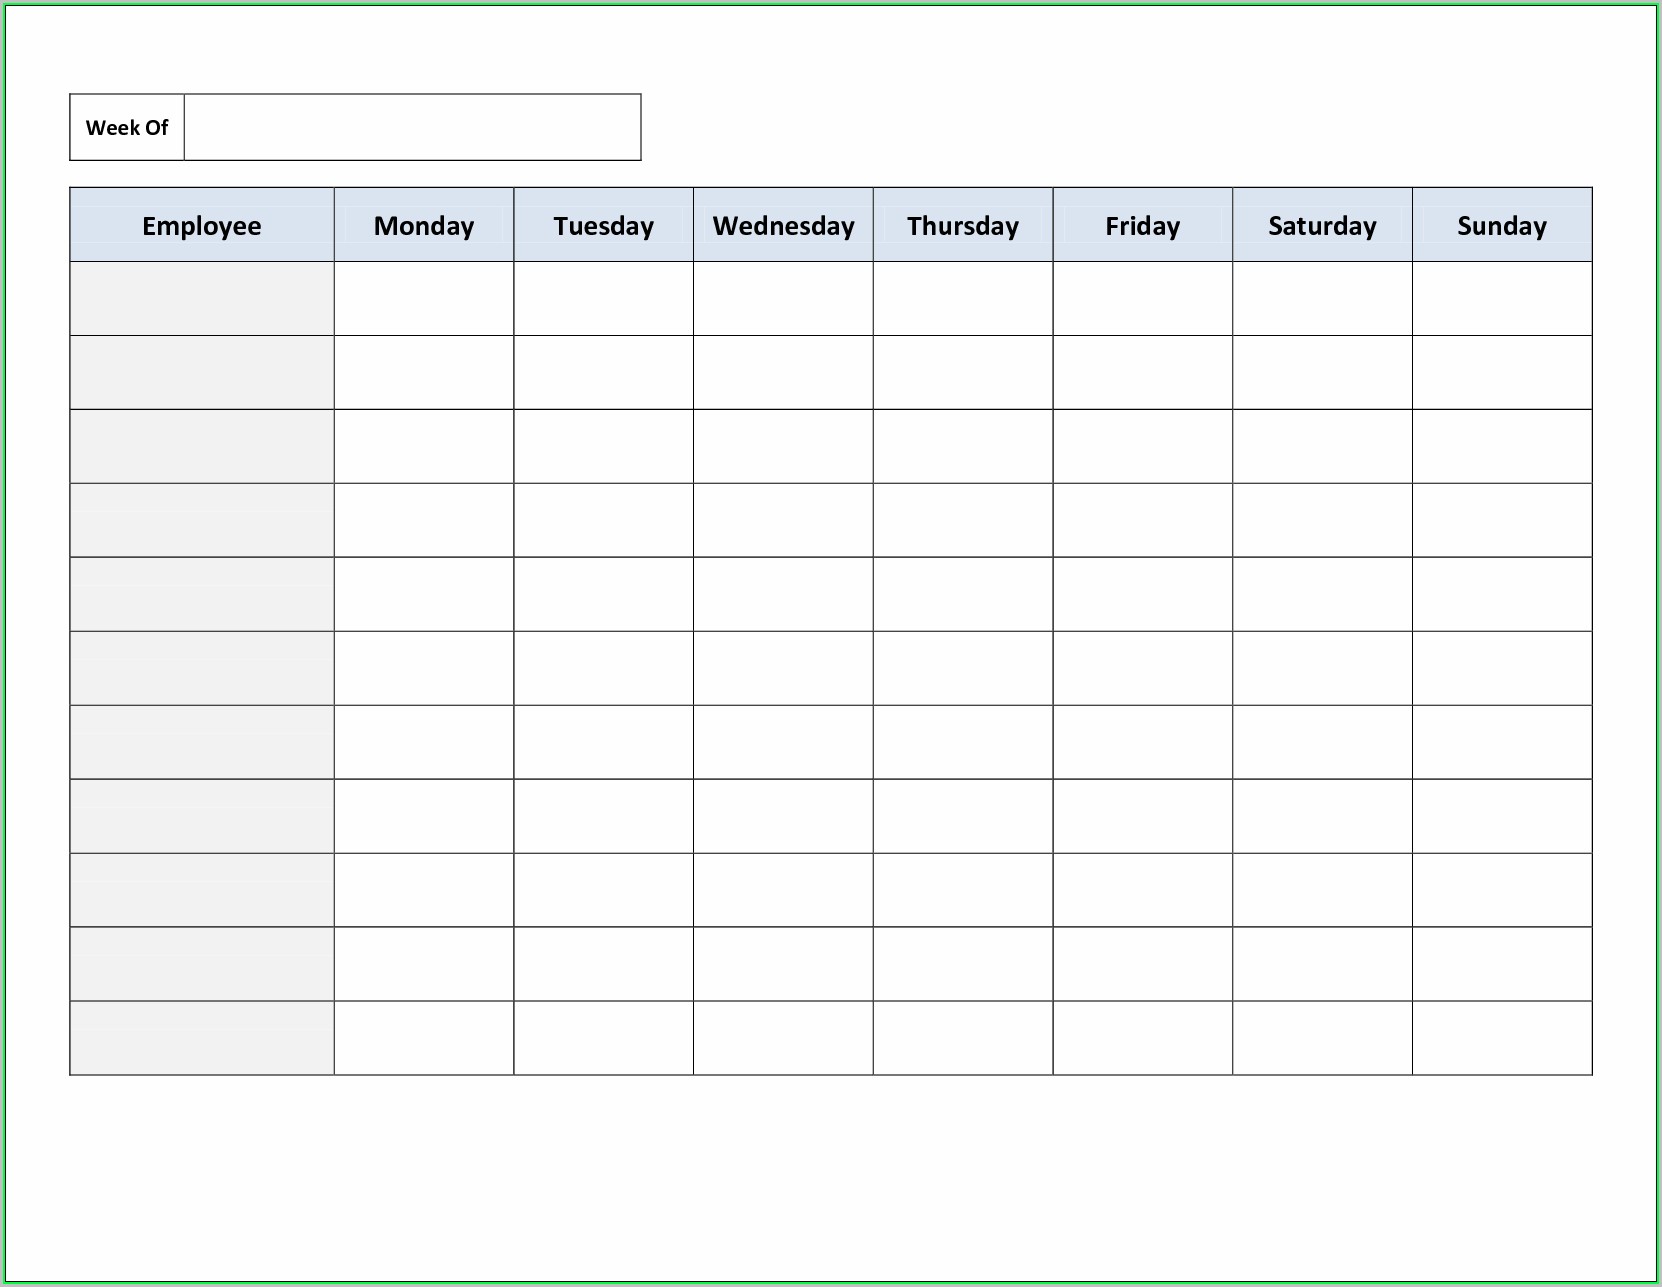Click the Saturday column header
The image size is (1662, 1287).
tap(1322, 225)
